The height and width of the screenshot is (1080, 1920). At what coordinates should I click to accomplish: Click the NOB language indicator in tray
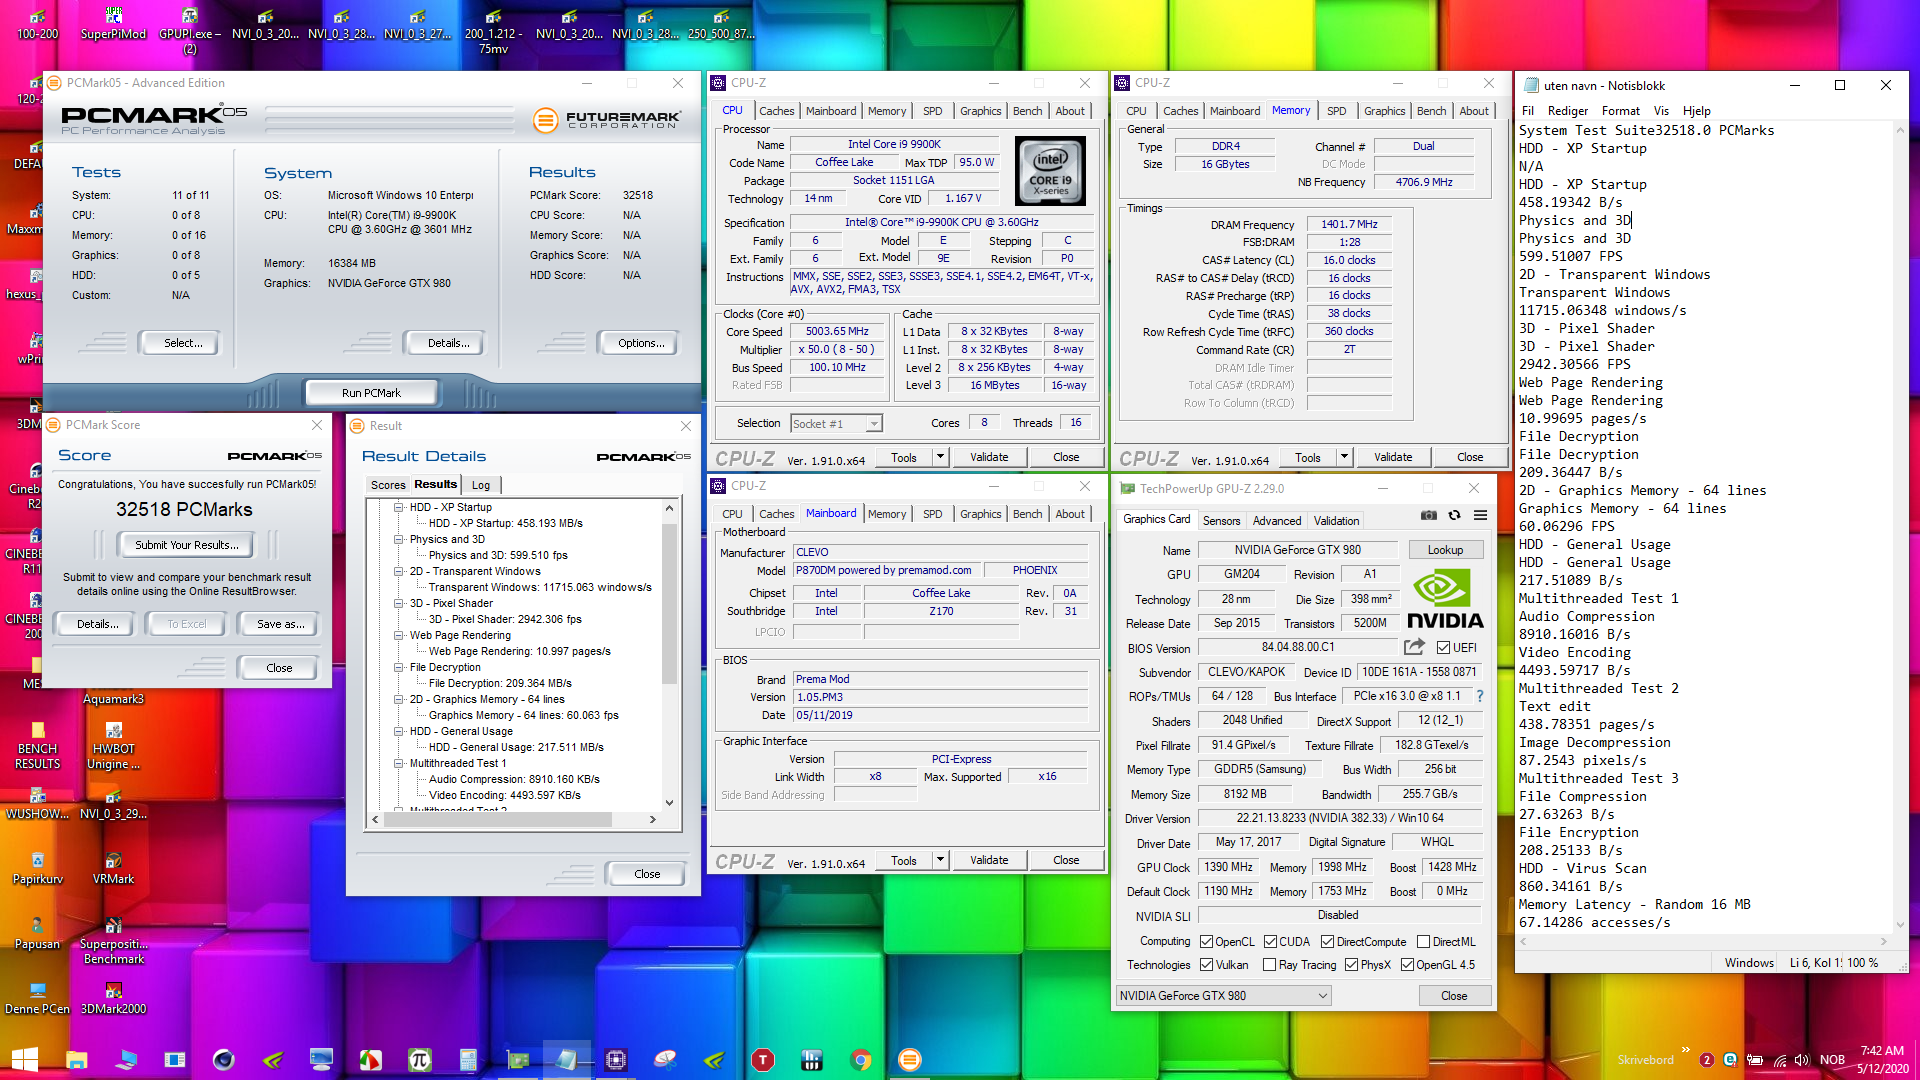point(1832,1060)
